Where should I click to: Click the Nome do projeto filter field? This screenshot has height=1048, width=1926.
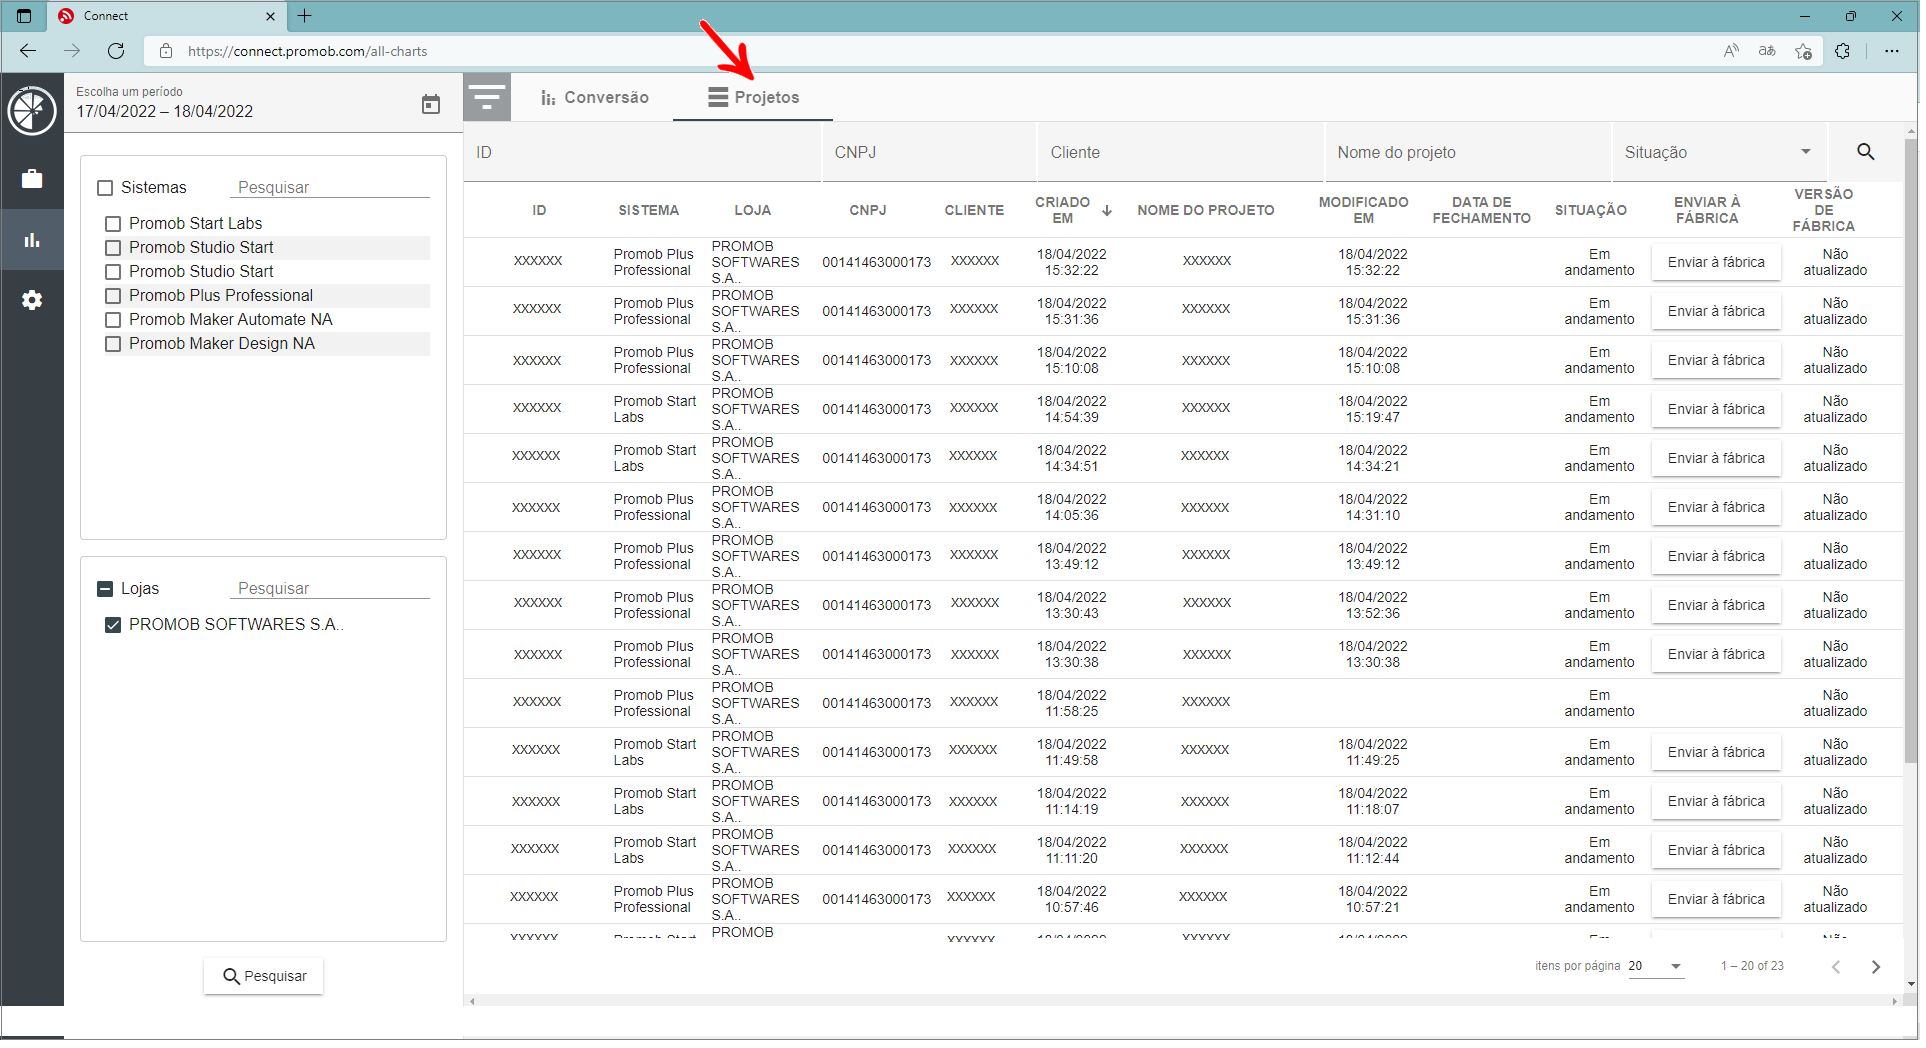coord(1467,153)
